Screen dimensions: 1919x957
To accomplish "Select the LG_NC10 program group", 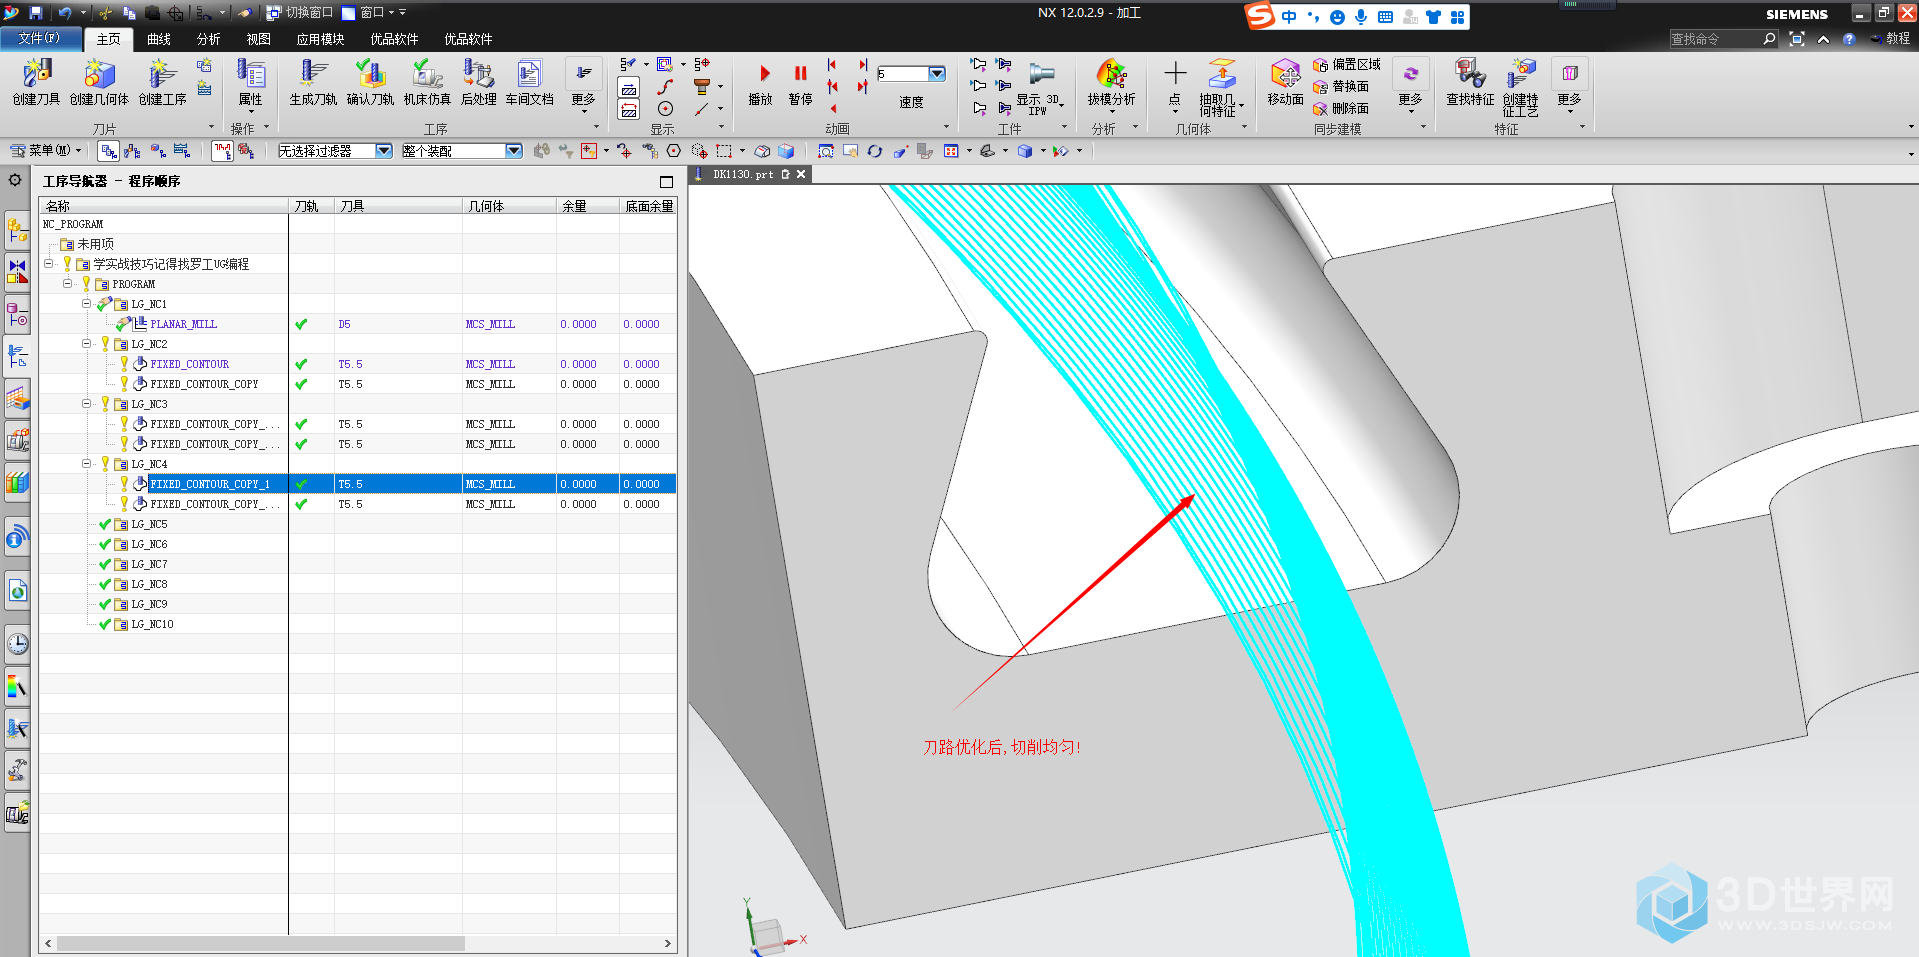I will click(x=152, y=624).
